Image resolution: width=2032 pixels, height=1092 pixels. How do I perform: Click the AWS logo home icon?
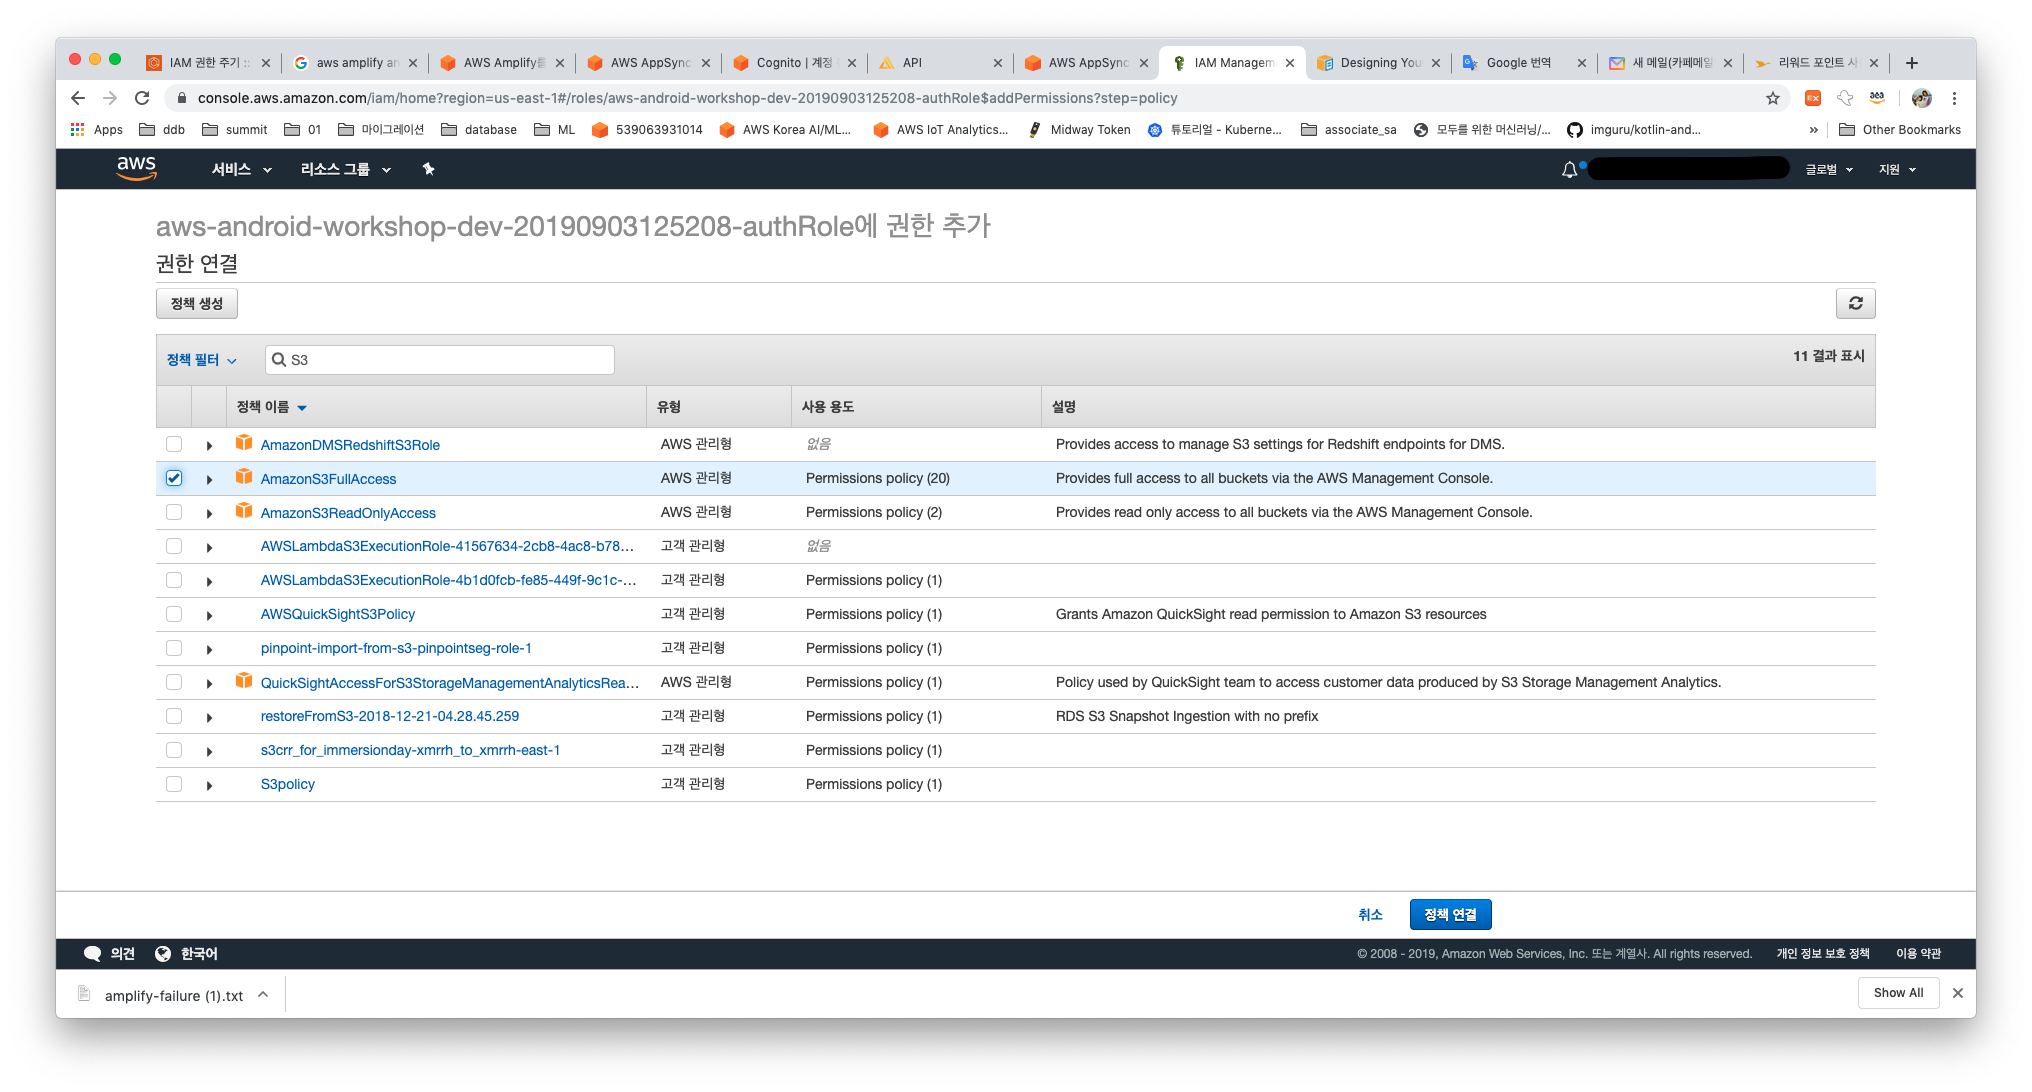(x=136, y=168)
